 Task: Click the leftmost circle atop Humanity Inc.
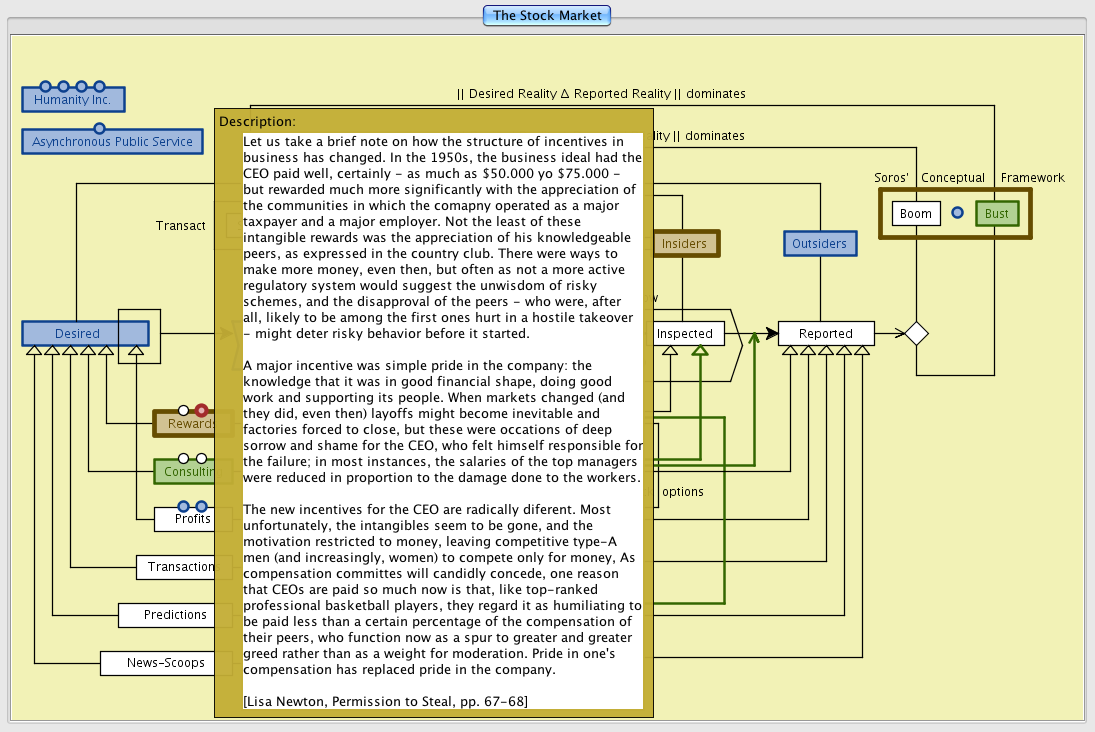[x=45, y=87]
